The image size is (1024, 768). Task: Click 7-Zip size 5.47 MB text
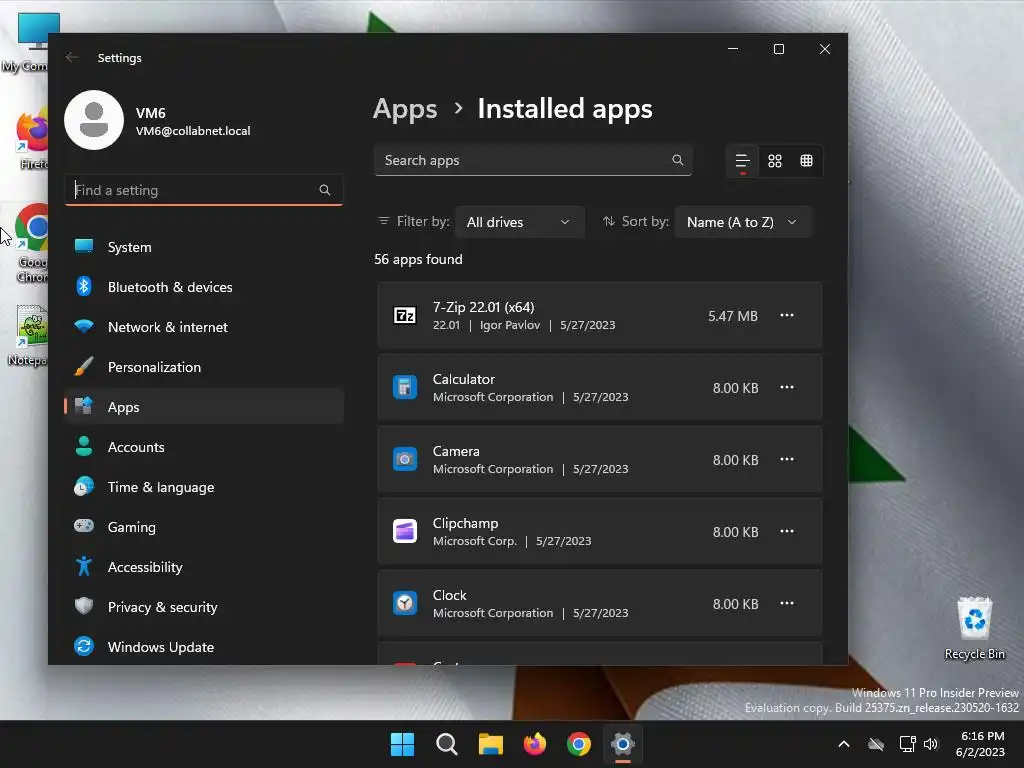point(733,316)
